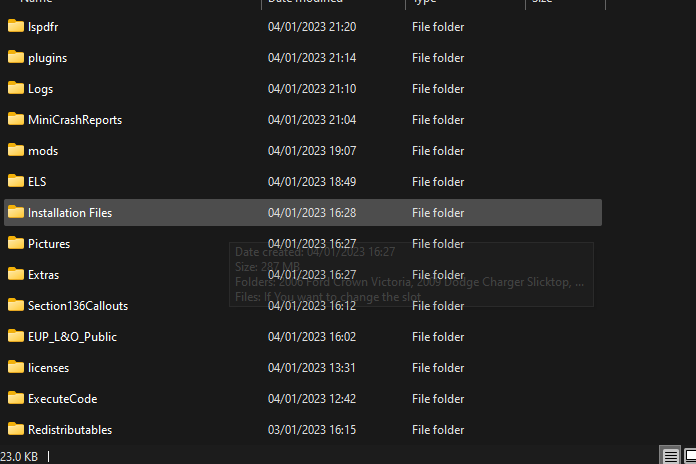Screen dimensions: 696x464
Task: Click the mods folder icon
Action: point(15,151)
